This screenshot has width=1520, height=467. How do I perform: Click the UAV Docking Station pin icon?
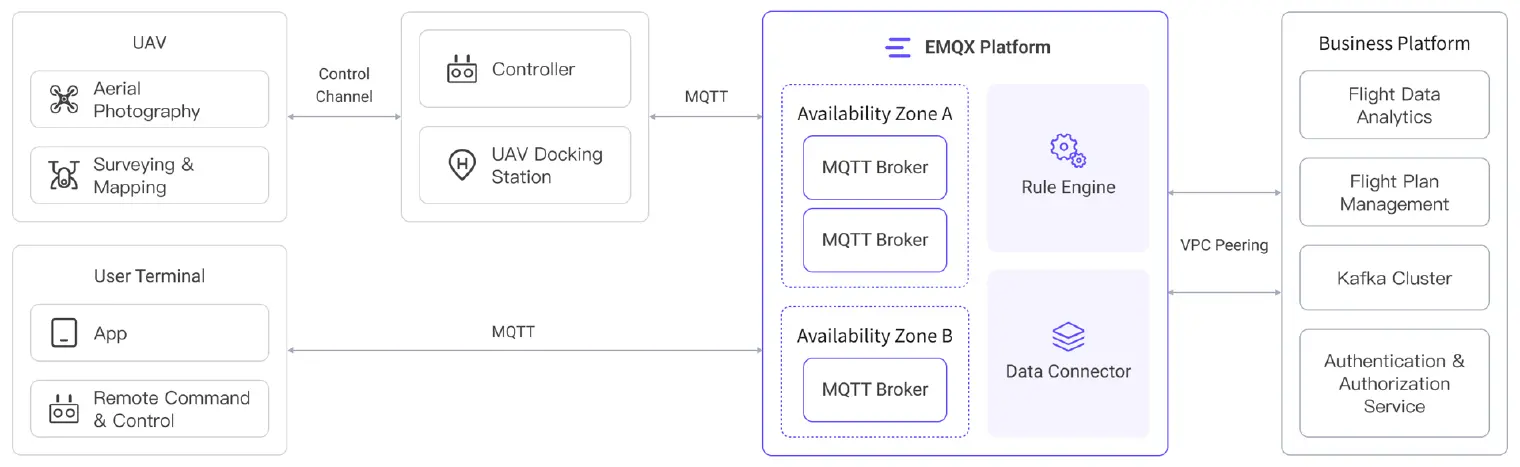point(461,166)
